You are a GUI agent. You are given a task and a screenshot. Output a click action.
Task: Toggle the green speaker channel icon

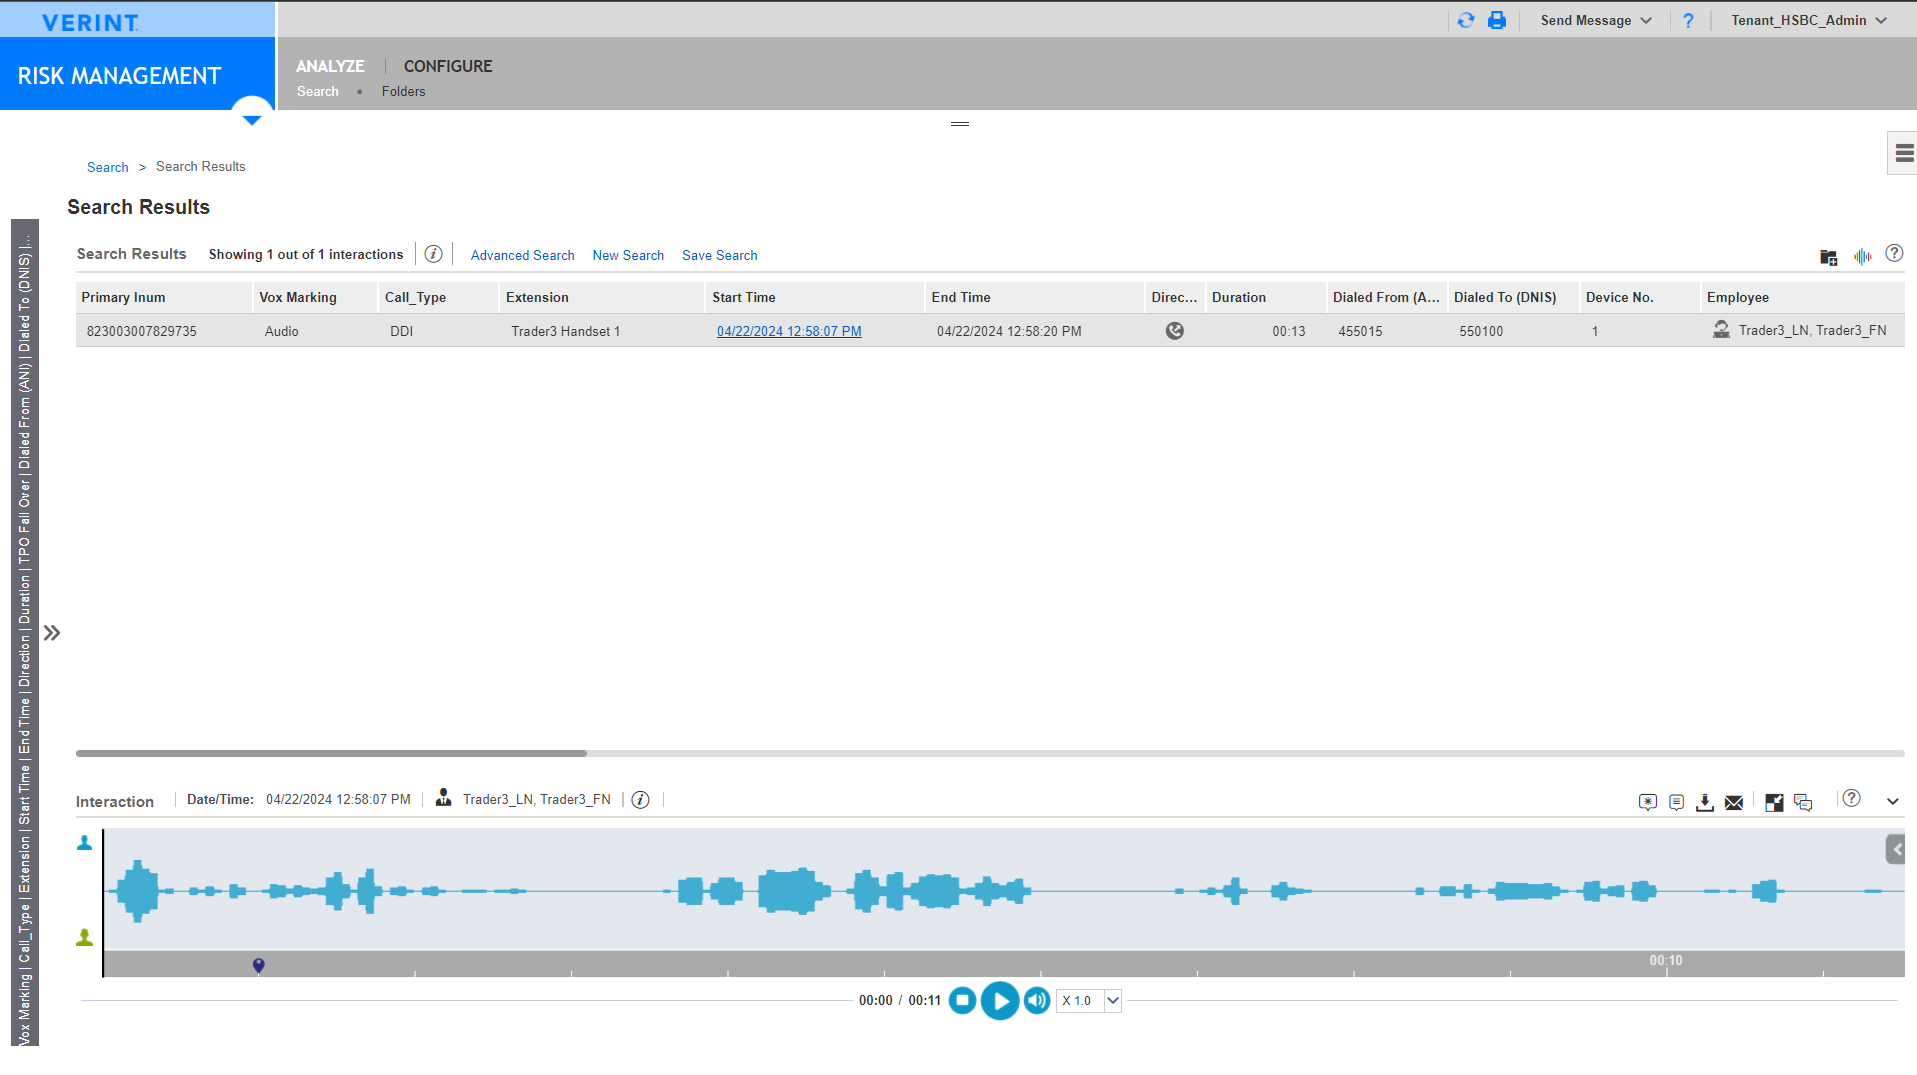[85, 938]
